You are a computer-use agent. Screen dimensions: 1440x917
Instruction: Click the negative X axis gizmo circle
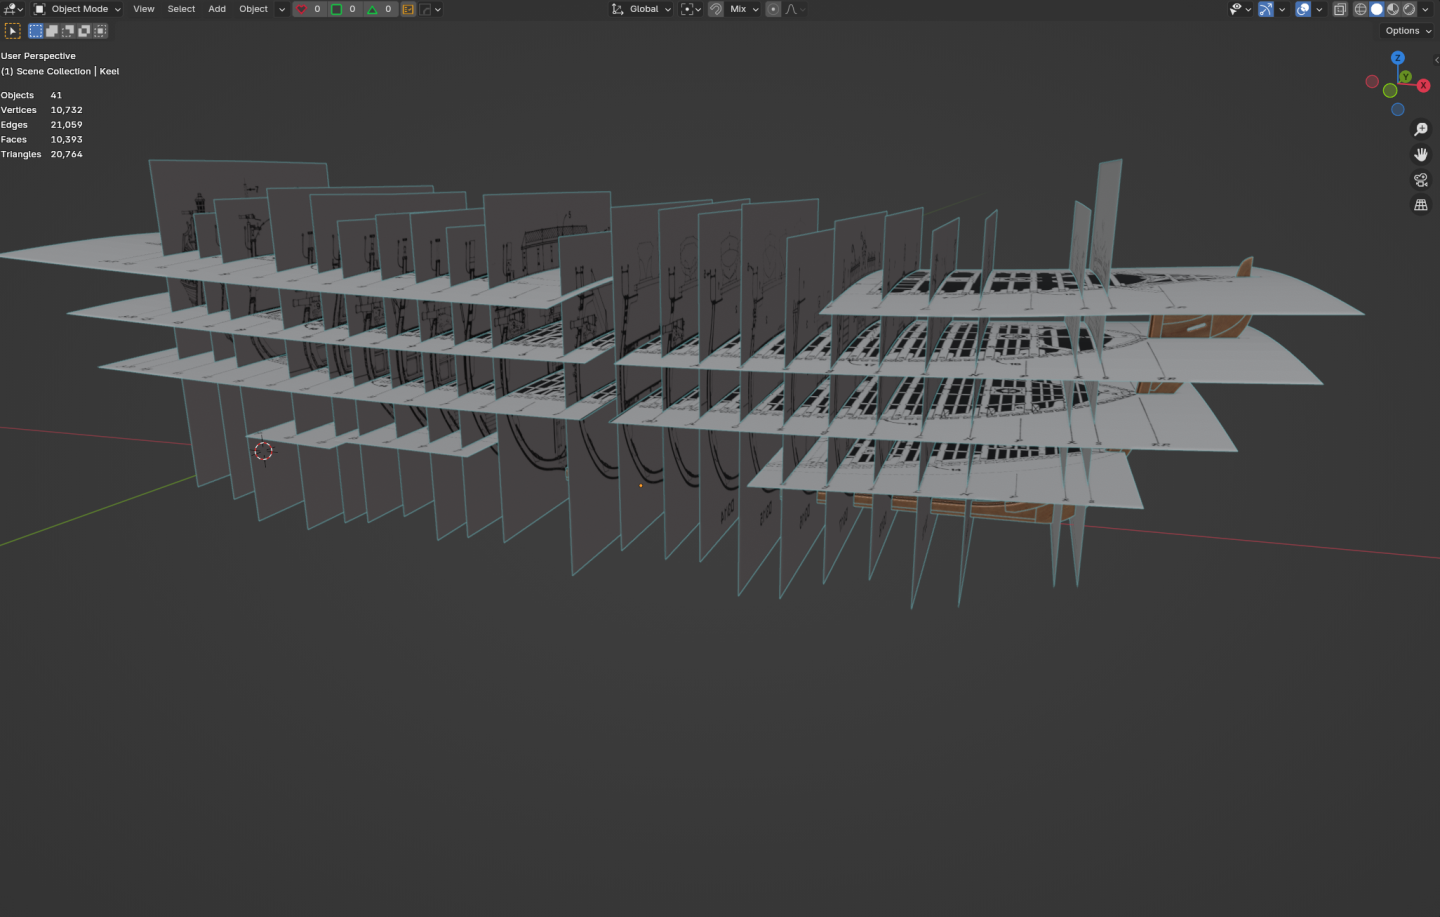[1372, 82]
